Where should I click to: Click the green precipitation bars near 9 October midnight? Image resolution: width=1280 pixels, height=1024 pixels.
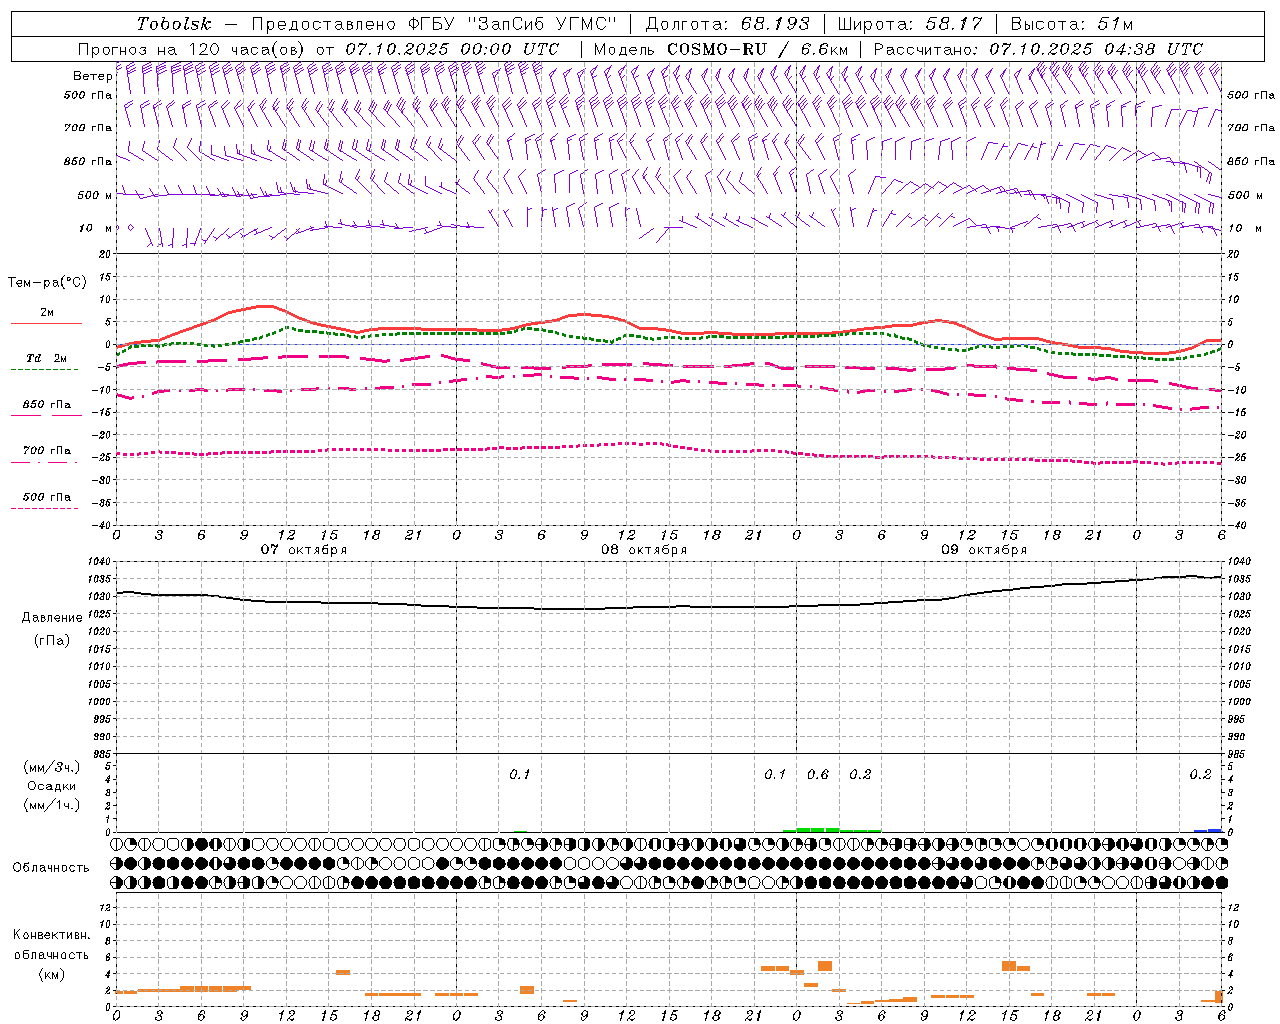click(832, 829)
